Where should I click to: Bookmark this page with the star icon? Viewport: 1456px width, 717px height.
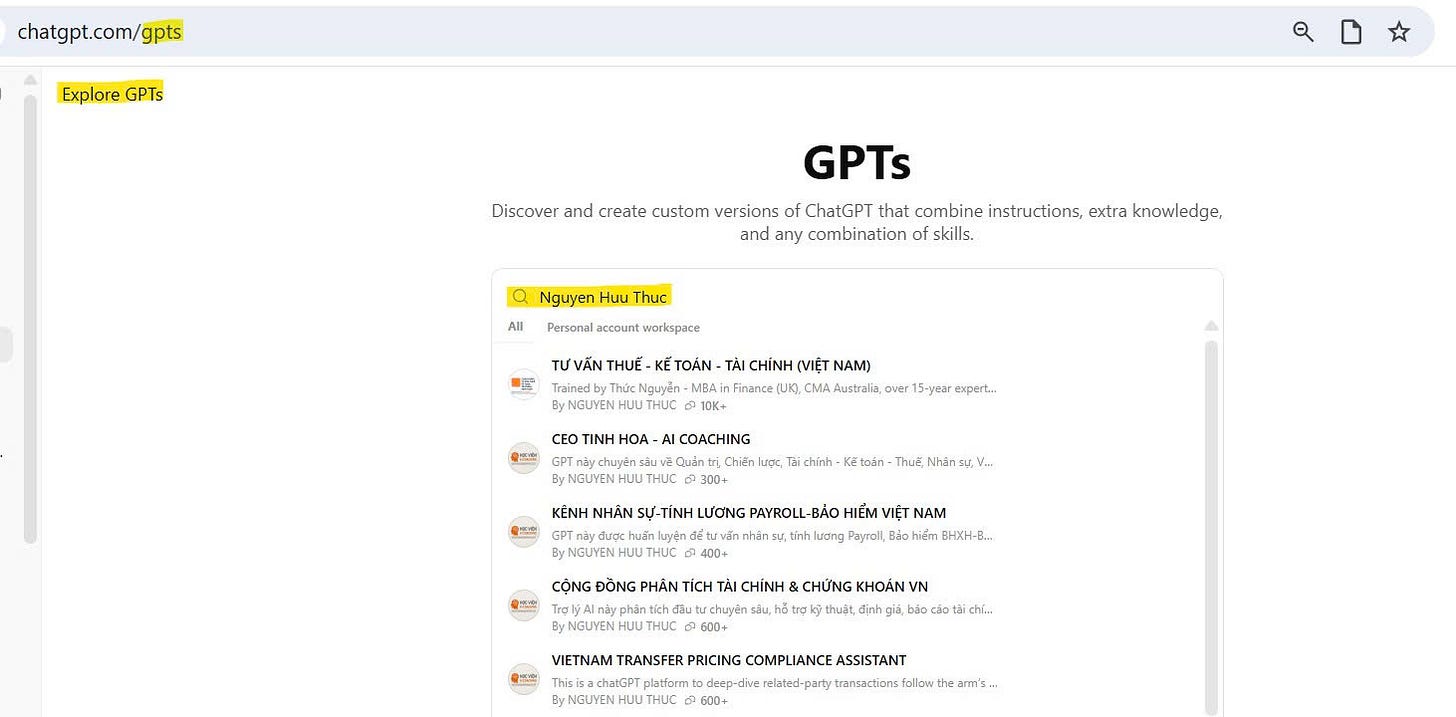[1399, 32]
